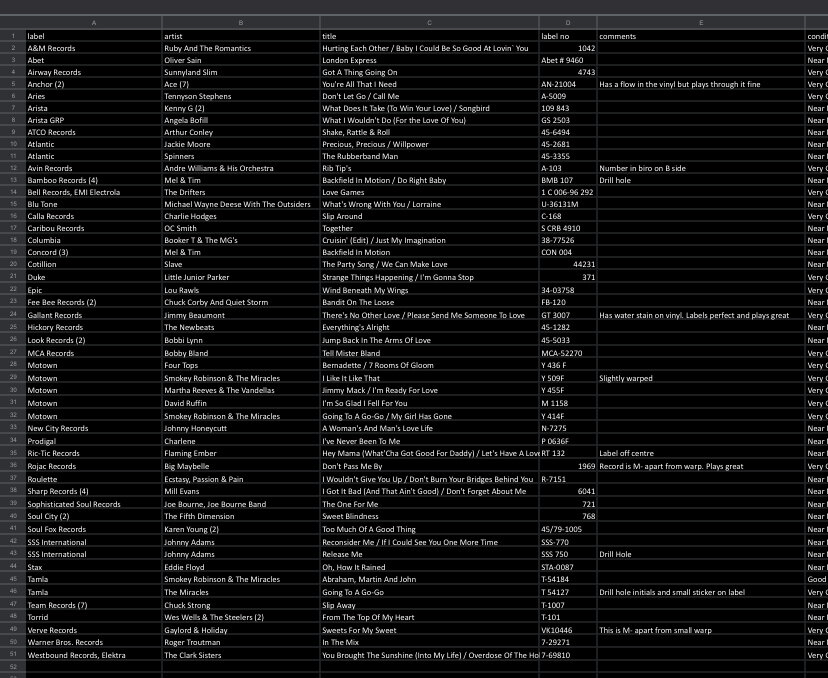
Task: Select row 1 header number
Action: (x=13, y=36)
